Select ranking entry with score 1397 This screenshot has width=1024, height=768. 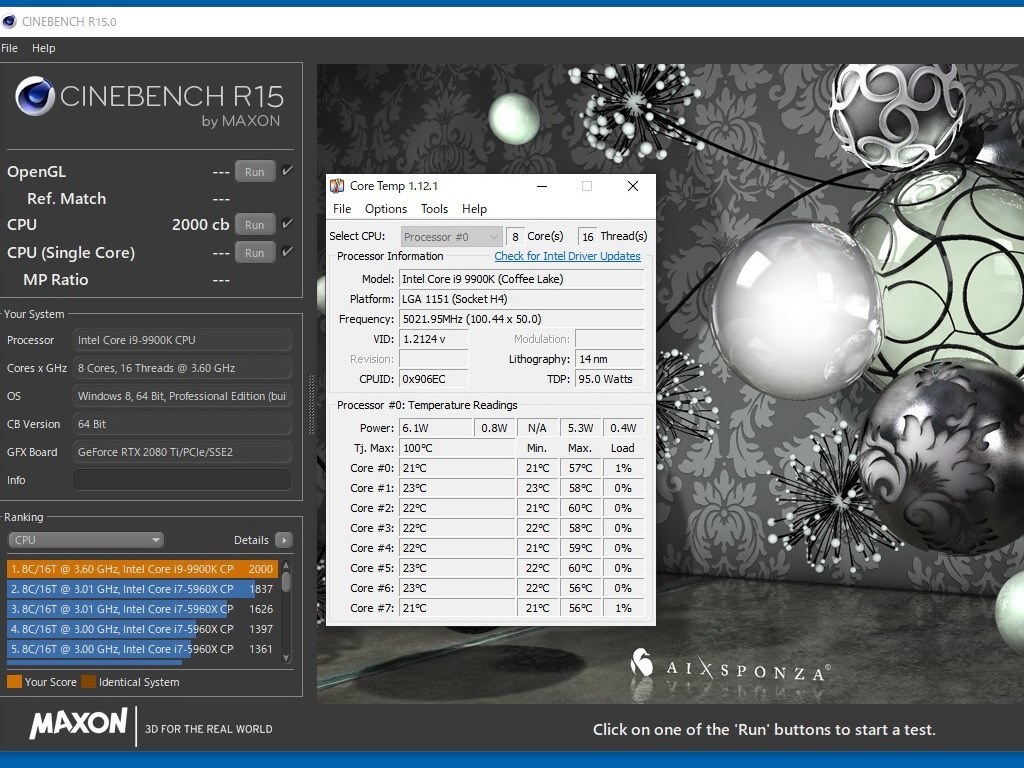[142, 630]
